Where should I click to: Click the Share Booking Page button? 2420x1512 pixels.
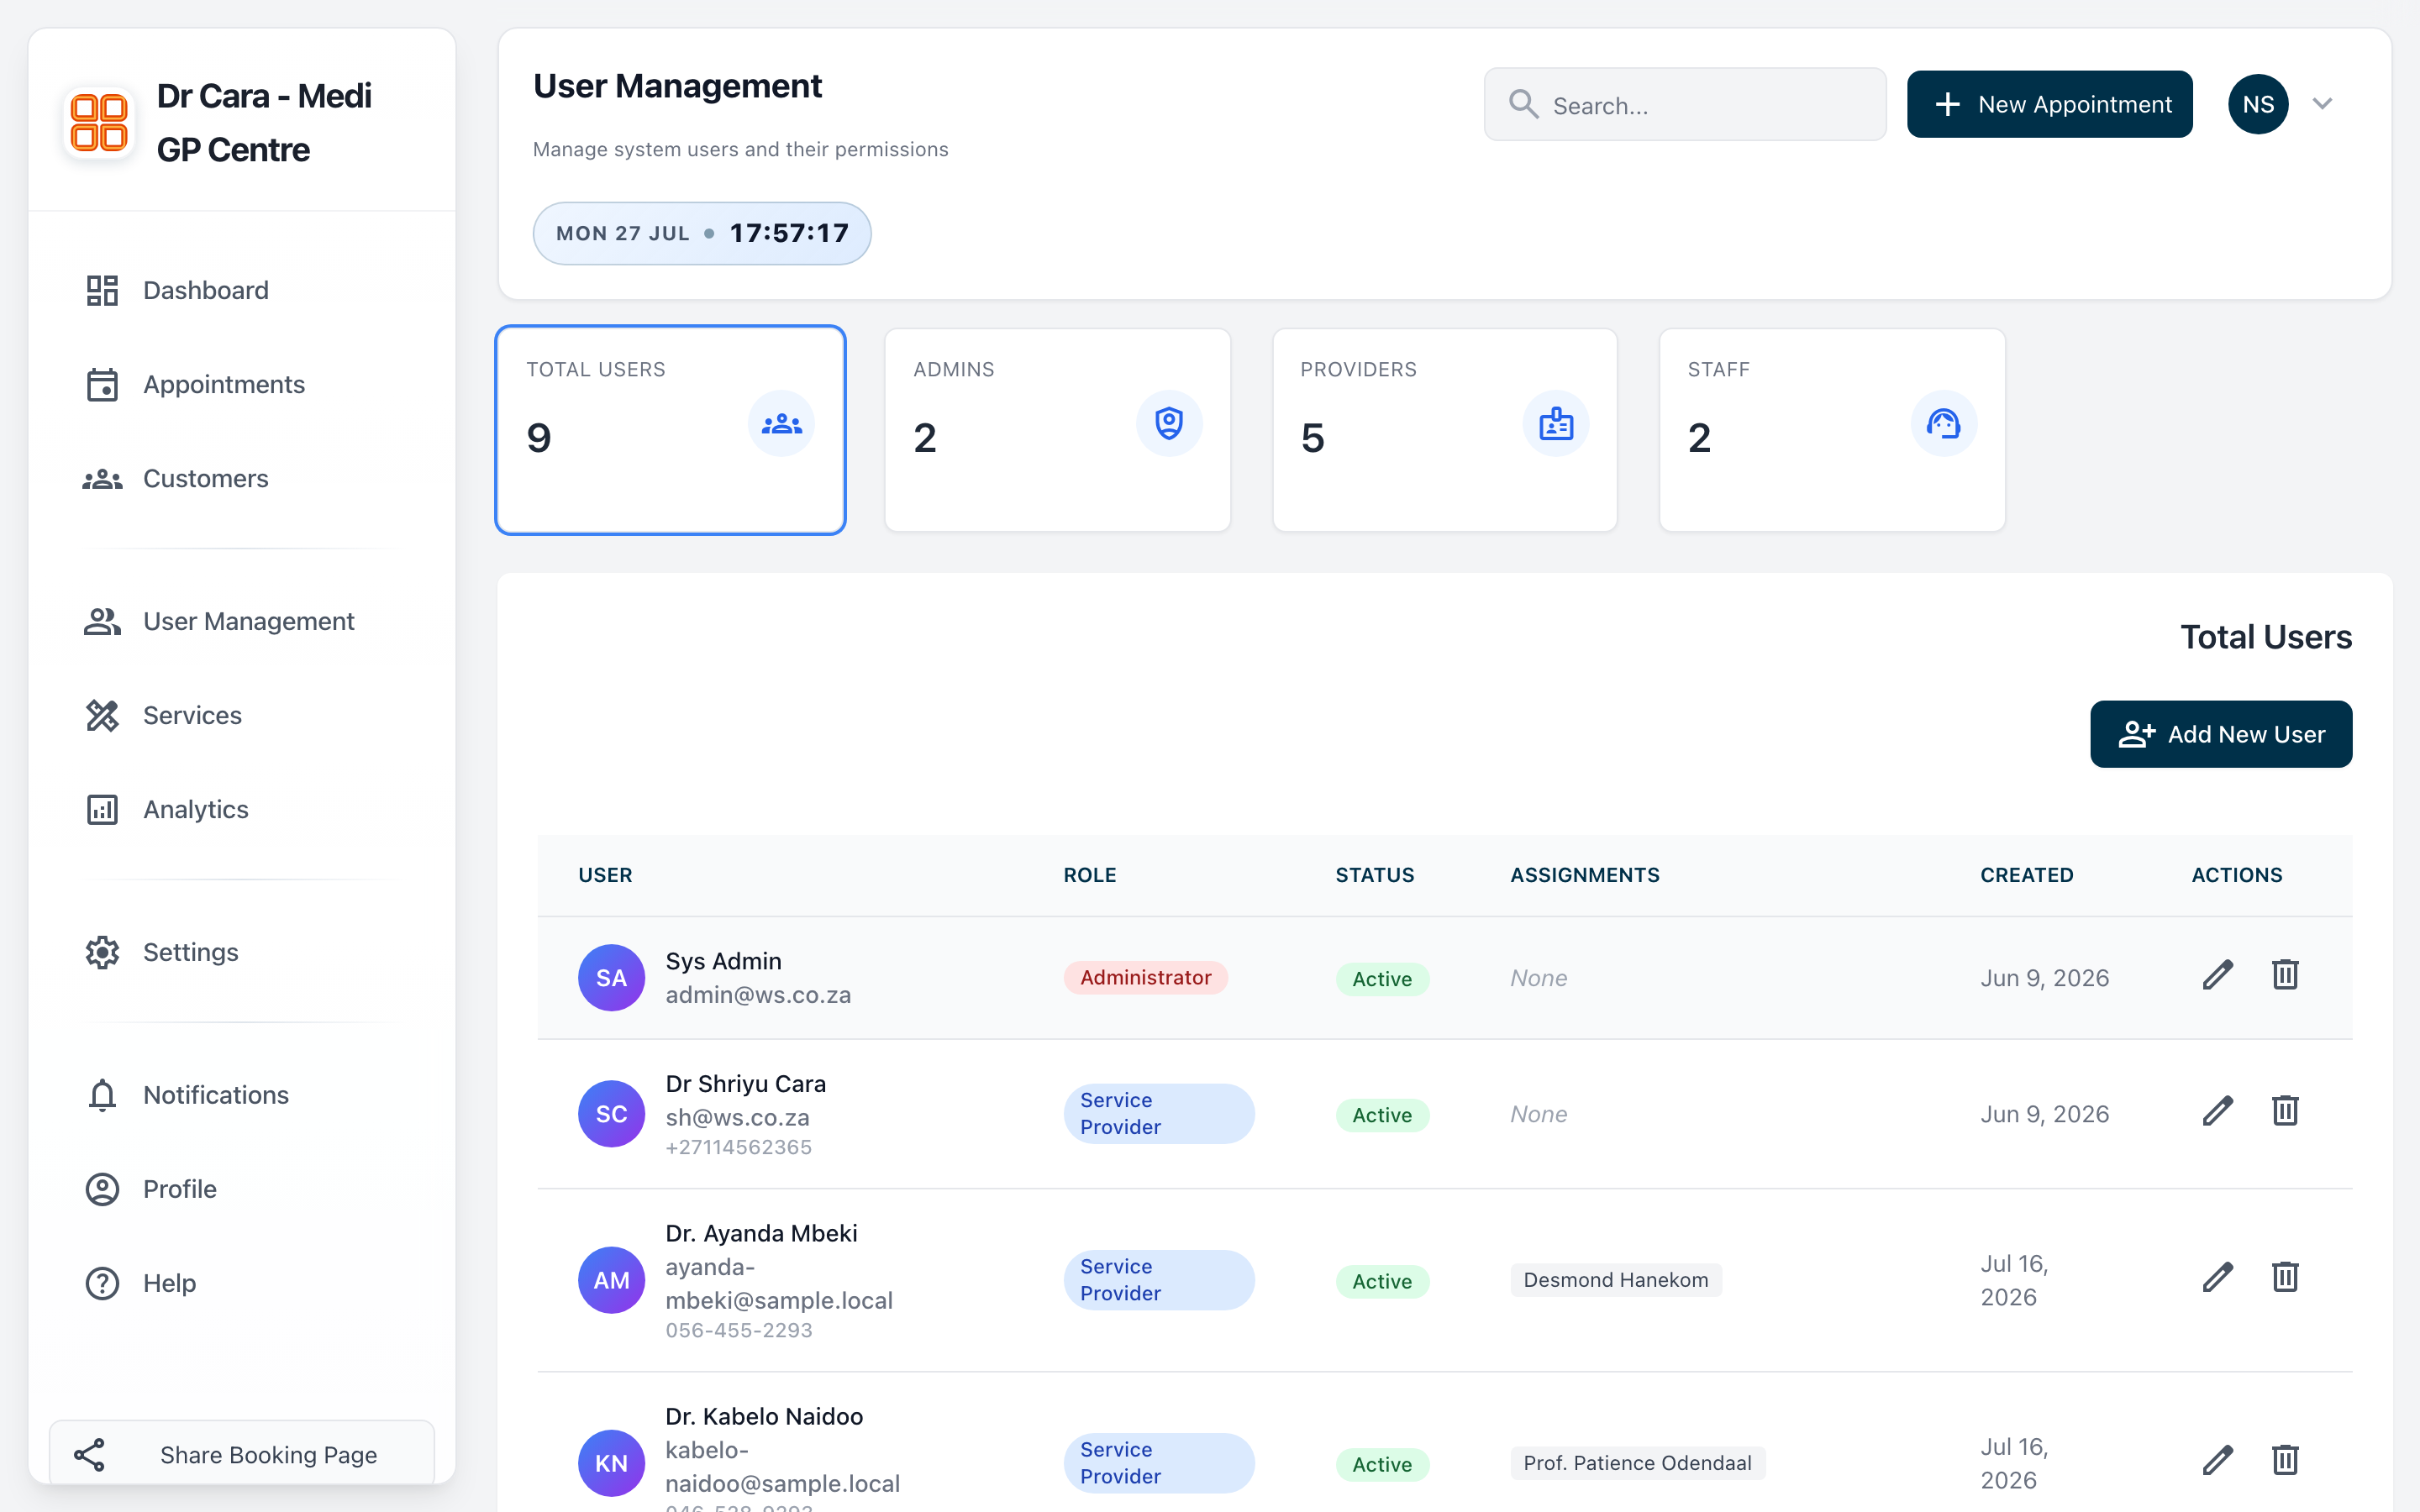242,1454
